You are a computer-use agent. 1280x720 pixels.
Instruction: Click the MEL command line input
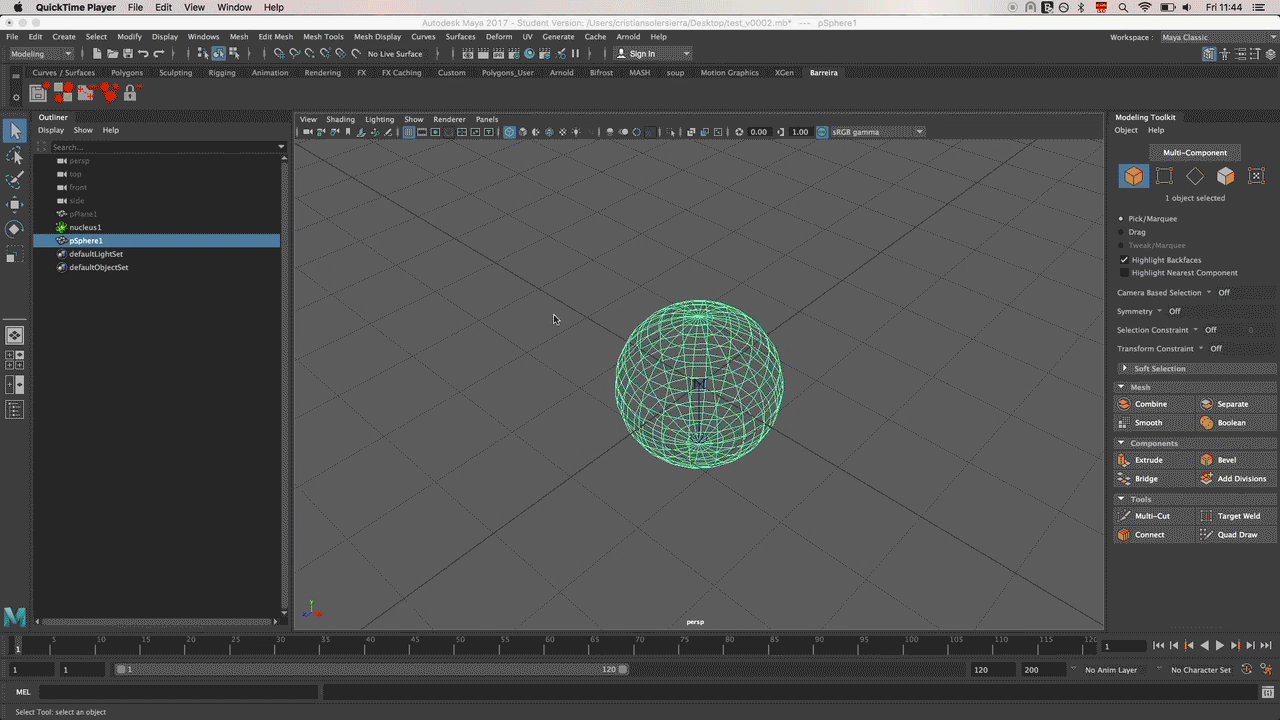click(177, 692)
